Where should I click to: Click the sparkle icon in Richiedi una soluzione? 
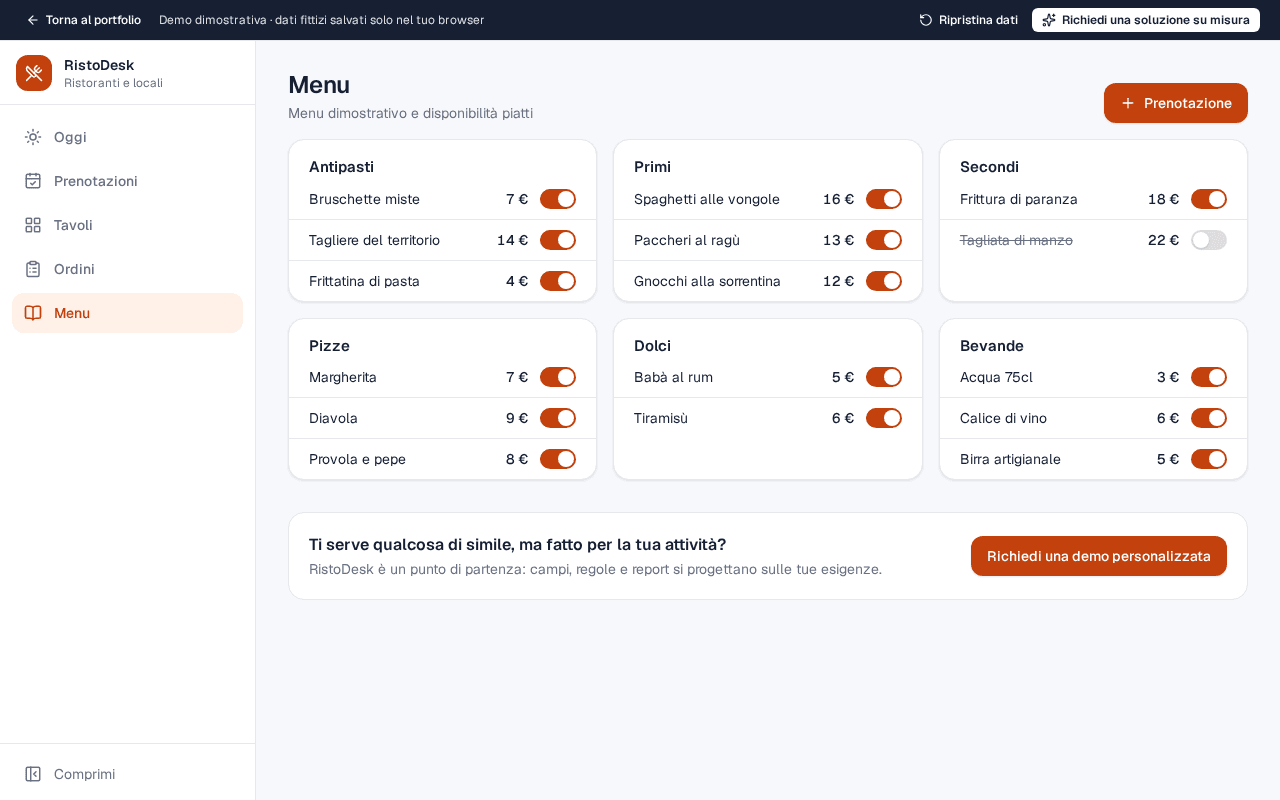tap(1049, 20)
